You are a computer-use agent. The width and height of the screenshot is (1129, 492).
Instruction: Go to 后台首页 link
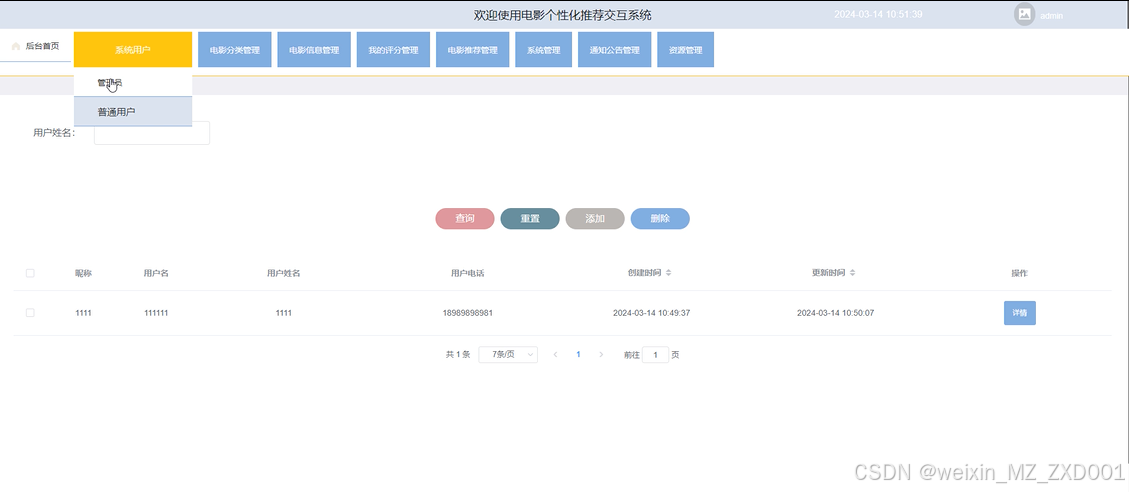tap(42, 46)
